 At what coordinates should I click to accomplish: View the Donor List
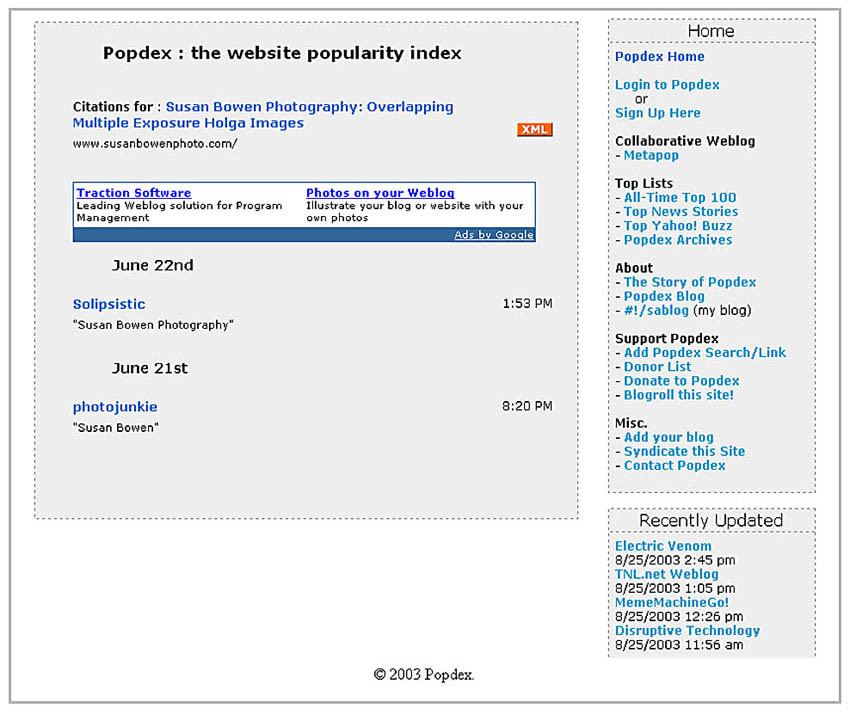[x=657, y=367]
